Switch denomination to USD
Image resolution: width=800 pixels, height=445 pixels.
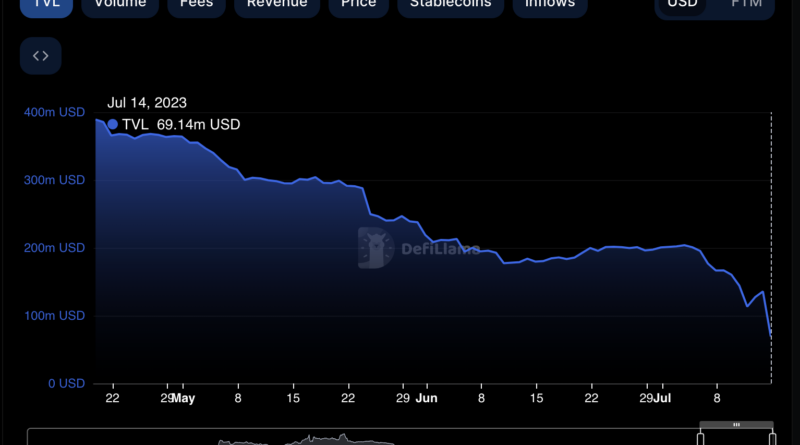point(682,4)
